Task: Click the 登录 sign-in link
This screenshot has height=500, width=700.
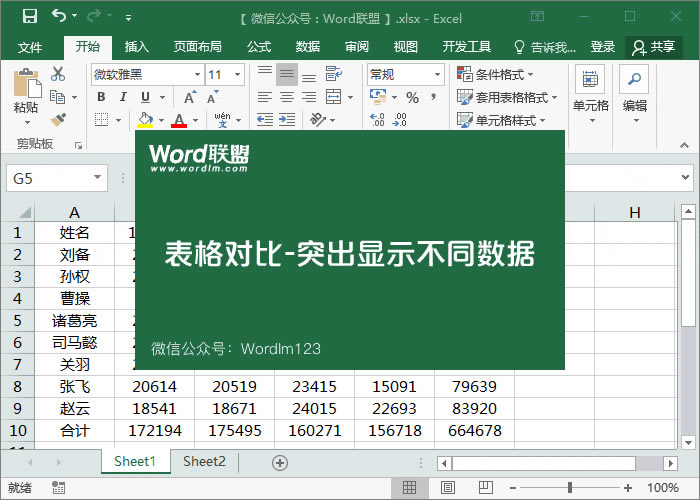Action: click(603, 47)
